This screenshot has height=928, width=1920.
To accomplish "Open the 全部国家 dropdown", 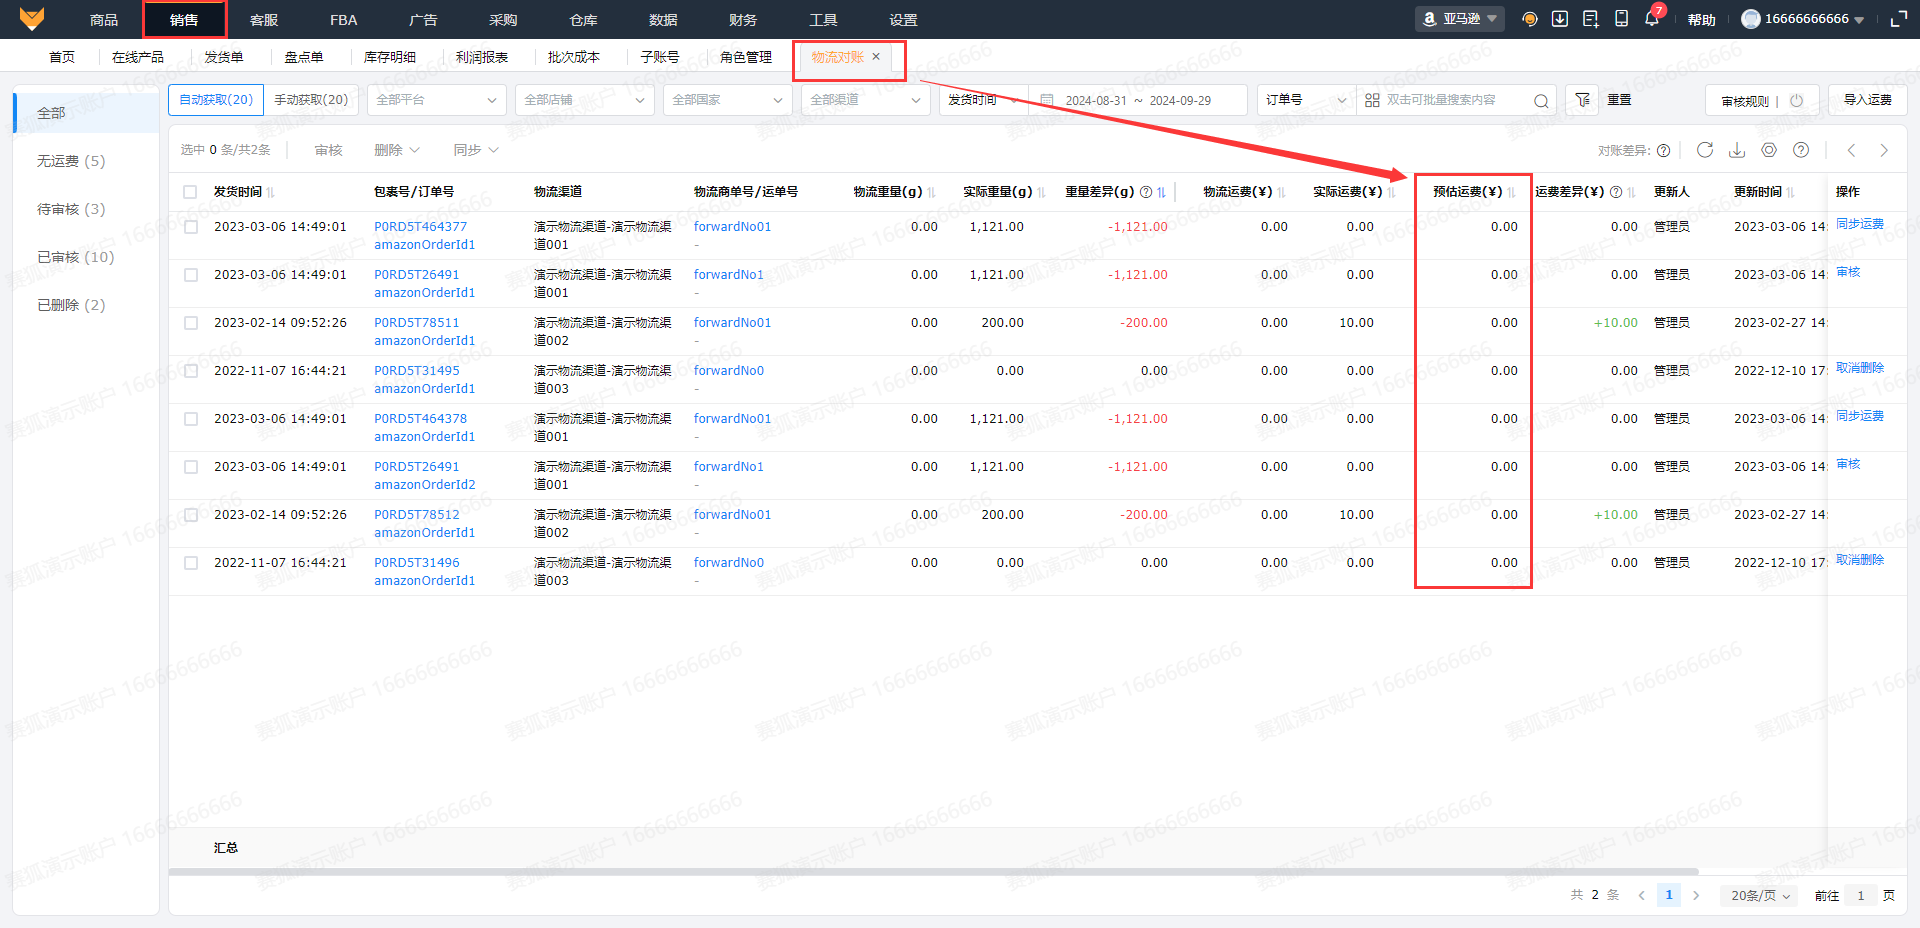I will [x=727, y=100].
